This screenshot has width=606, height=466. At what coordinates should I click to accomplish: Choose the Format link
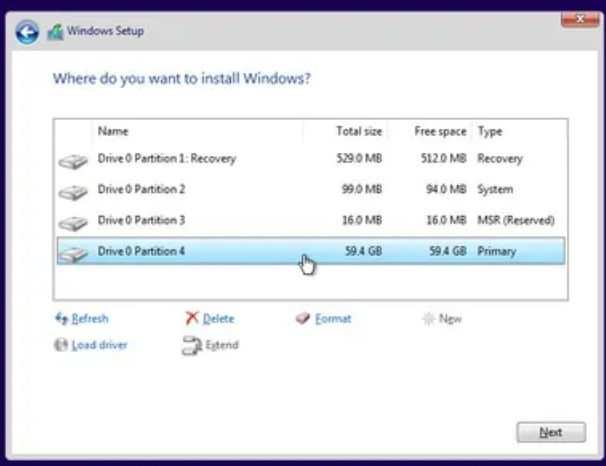pyautogui.click(x=333, y=319)
